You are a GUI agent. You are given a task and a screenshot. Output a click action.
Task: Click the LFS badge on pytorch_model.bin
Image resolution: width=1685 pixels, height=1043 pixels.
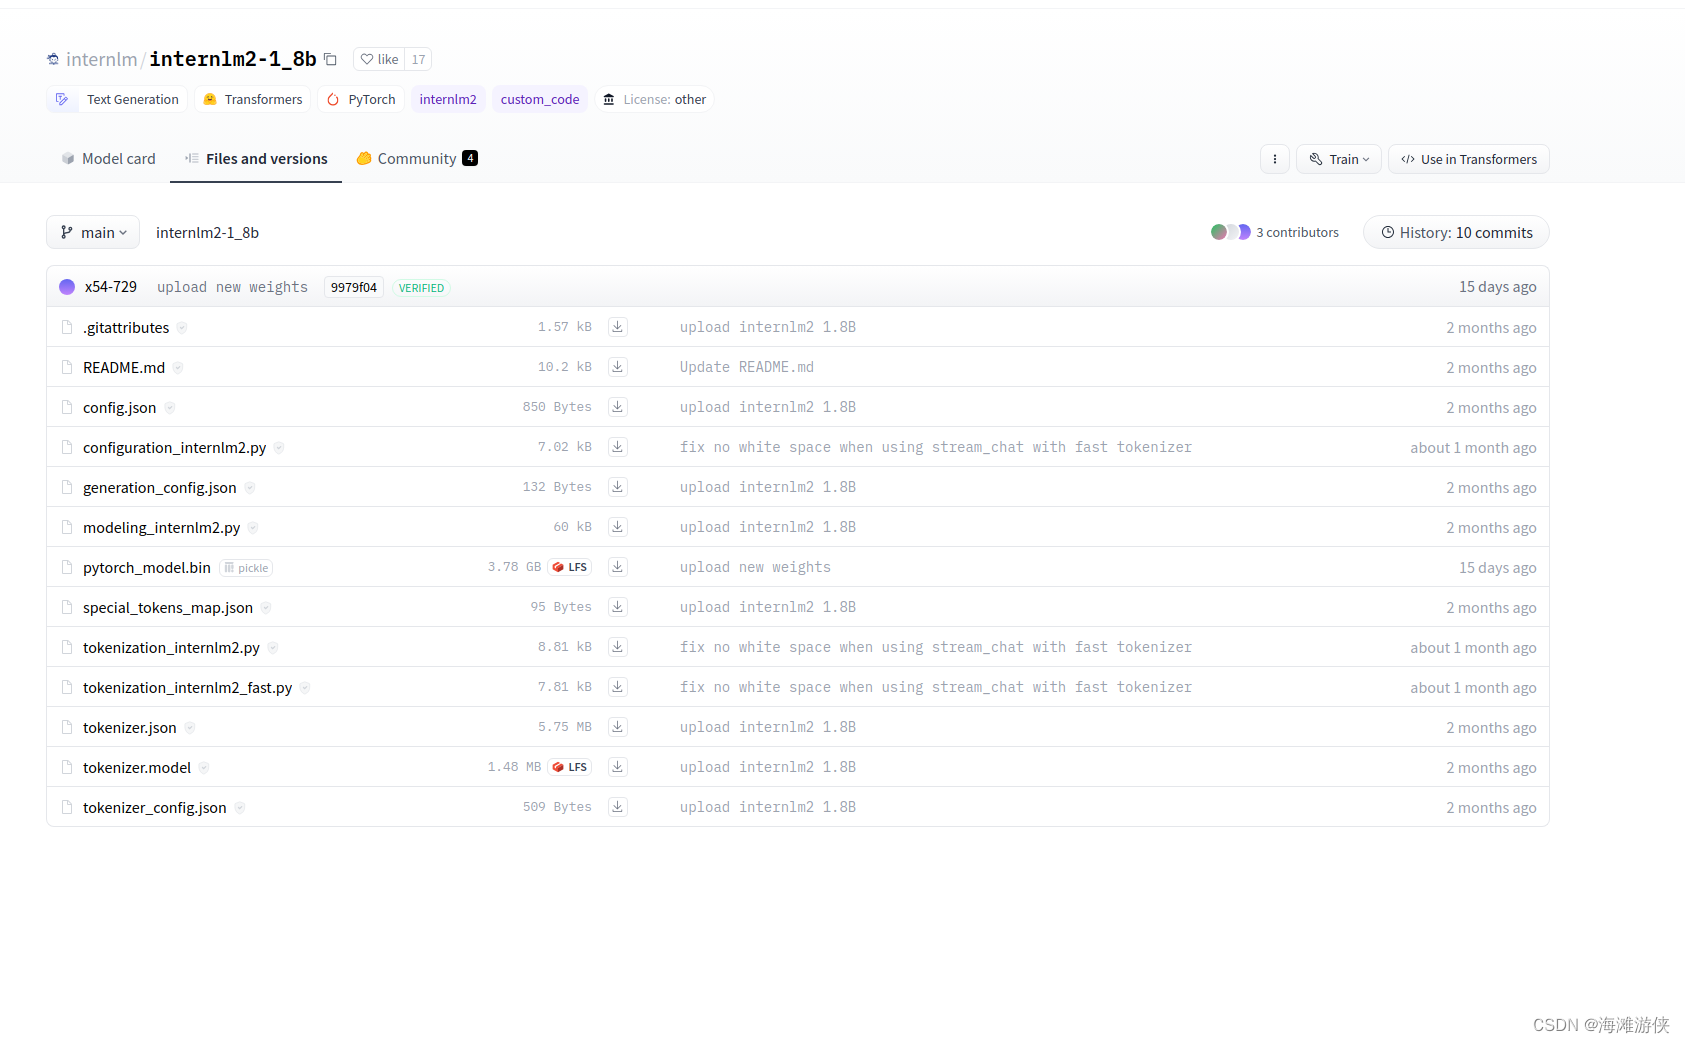569,567
